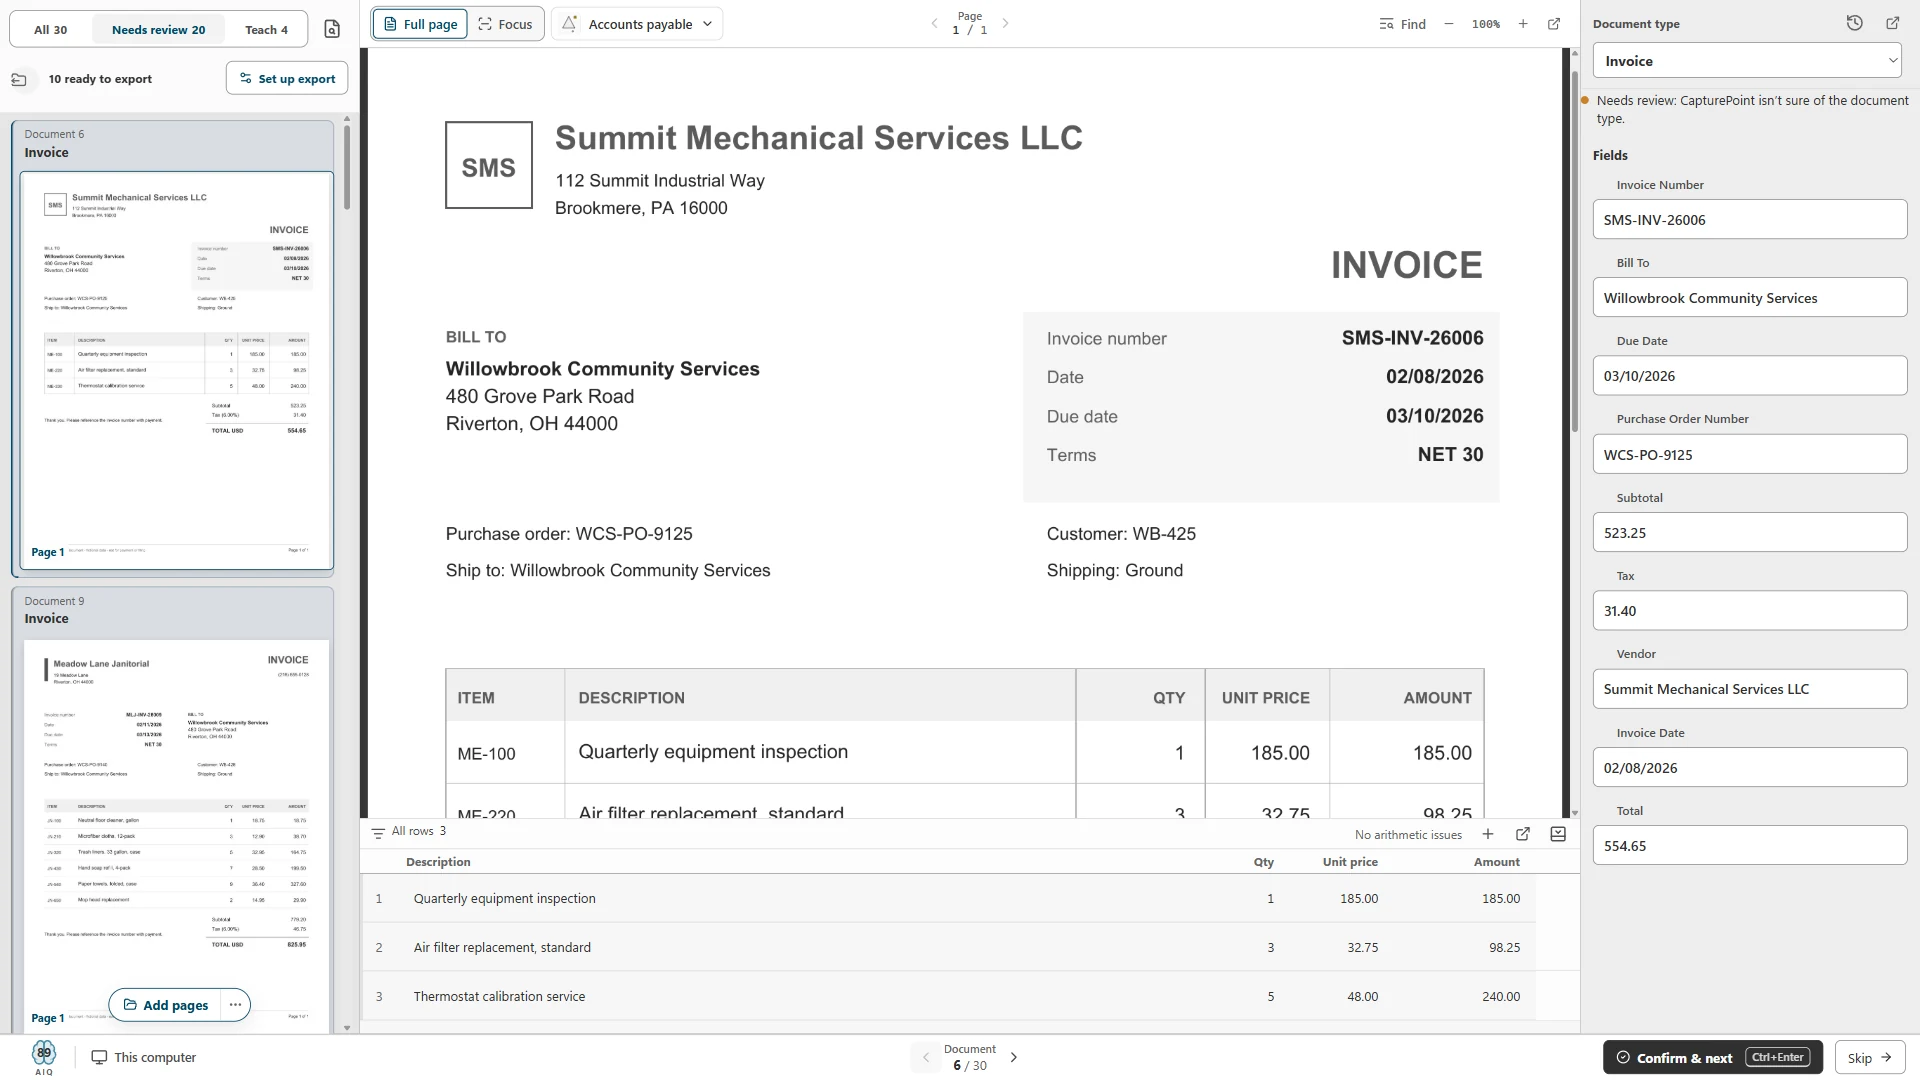1920x1080 pixels.
Task: Switch to Focus view mode
Action: [x=505, y=24]
